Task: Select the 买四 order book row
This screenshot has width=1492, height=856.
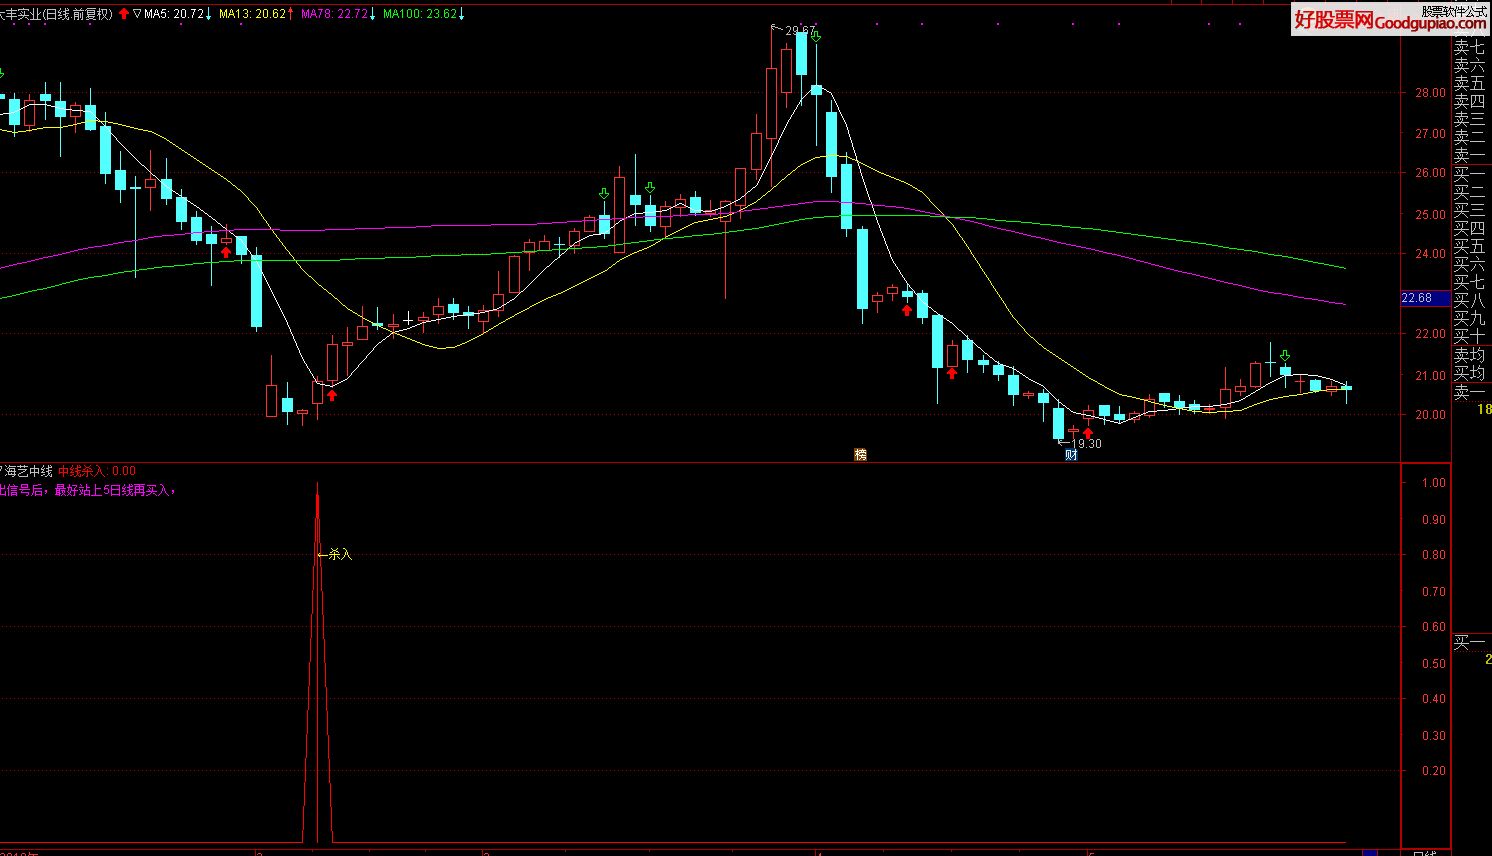Action: tap(1469, 228)
